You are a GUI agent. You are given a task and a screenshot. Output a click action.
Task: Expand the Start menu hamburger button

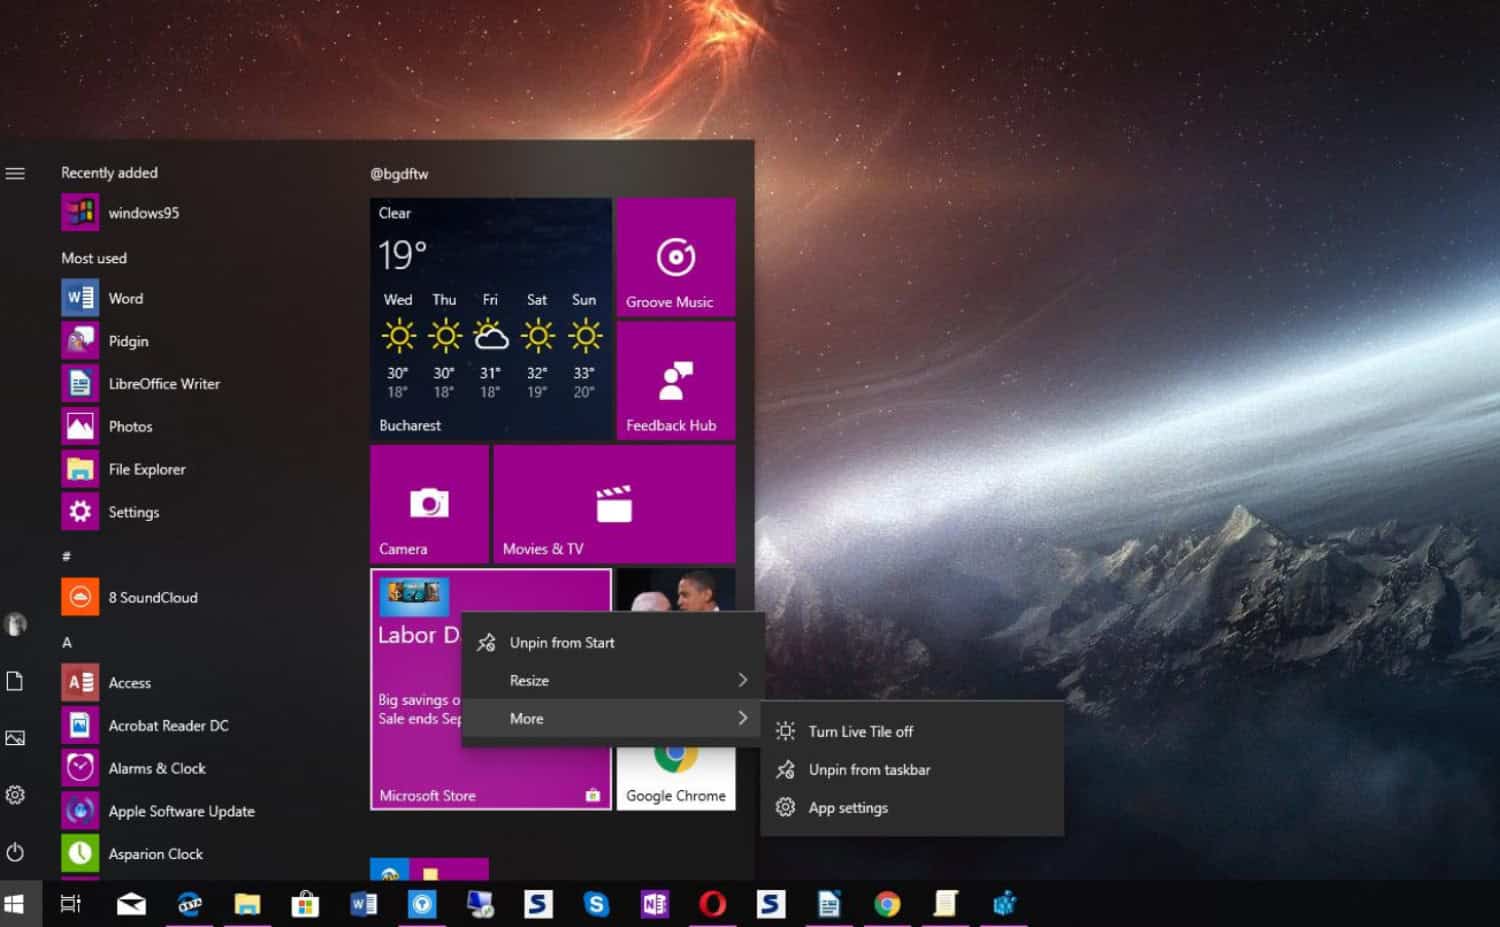pos(15,173)
